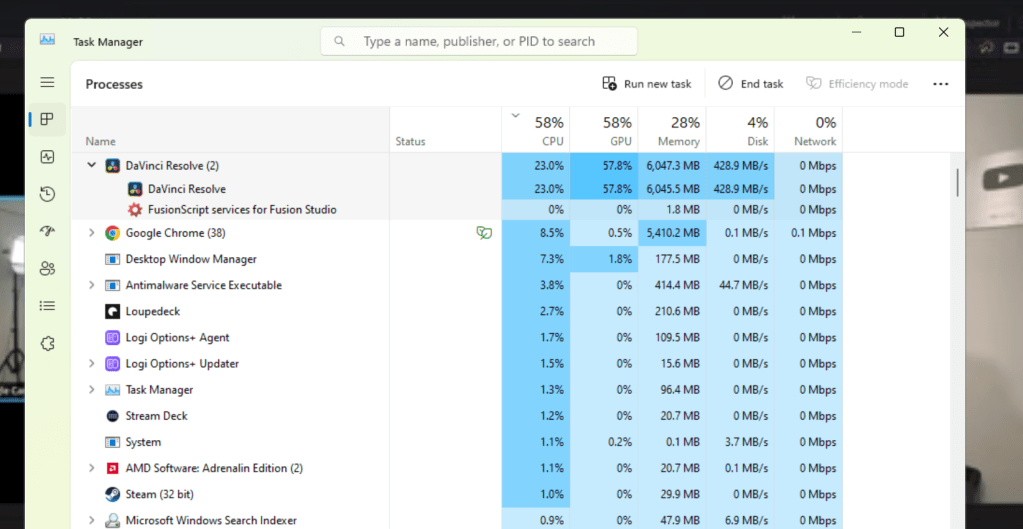Open the Services page puzzle icon
The image size is (1023, 529).
[47, 344]
